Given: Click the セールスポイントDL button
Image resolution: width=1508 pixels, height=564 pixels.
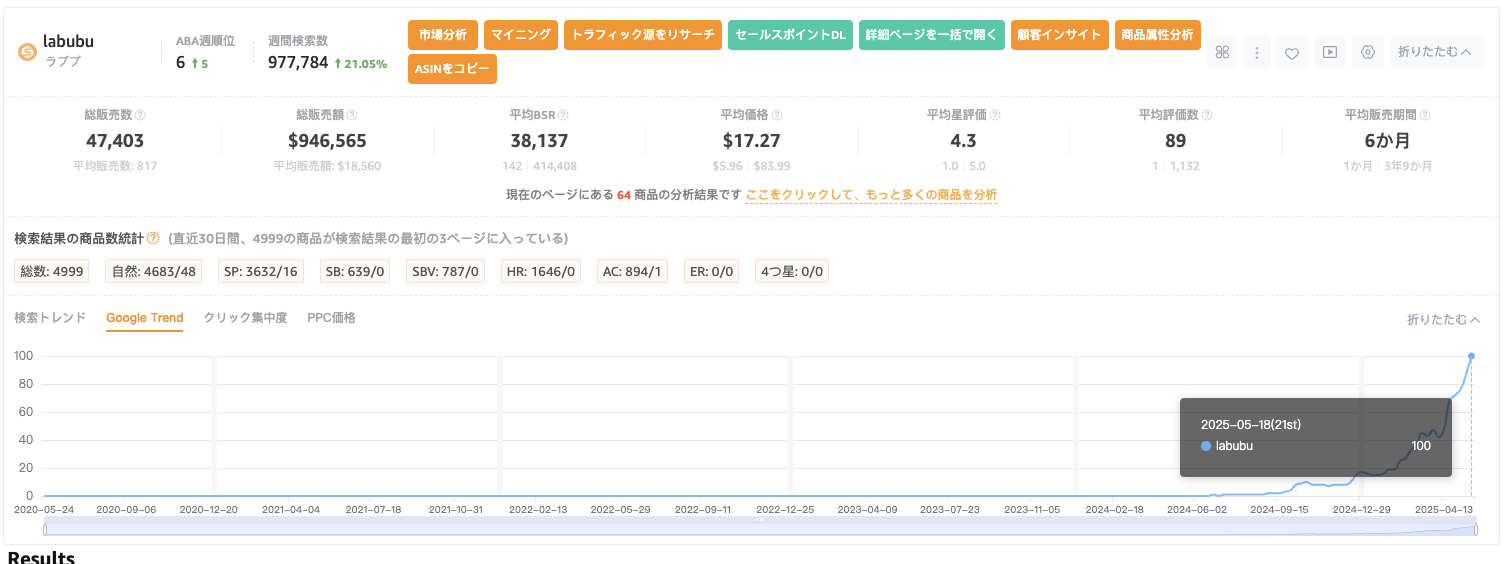Looking at the screenshot, I should (790, 35).
